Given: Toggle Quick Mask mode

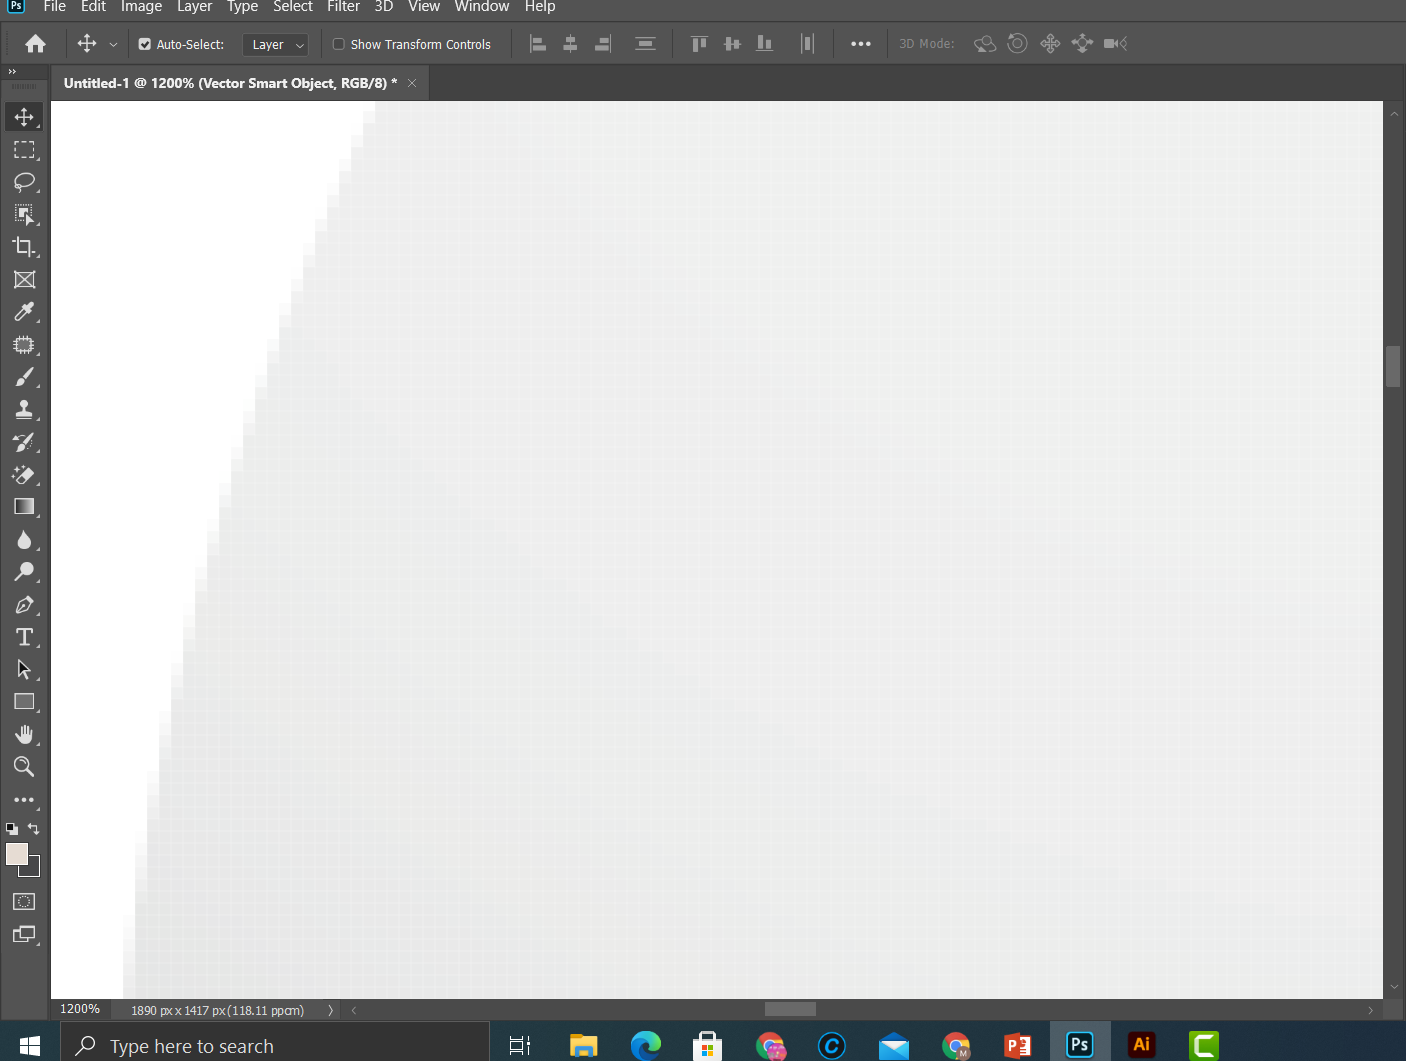Looking at the screenshot, I should pyautogui.click(x=24, y=902).
